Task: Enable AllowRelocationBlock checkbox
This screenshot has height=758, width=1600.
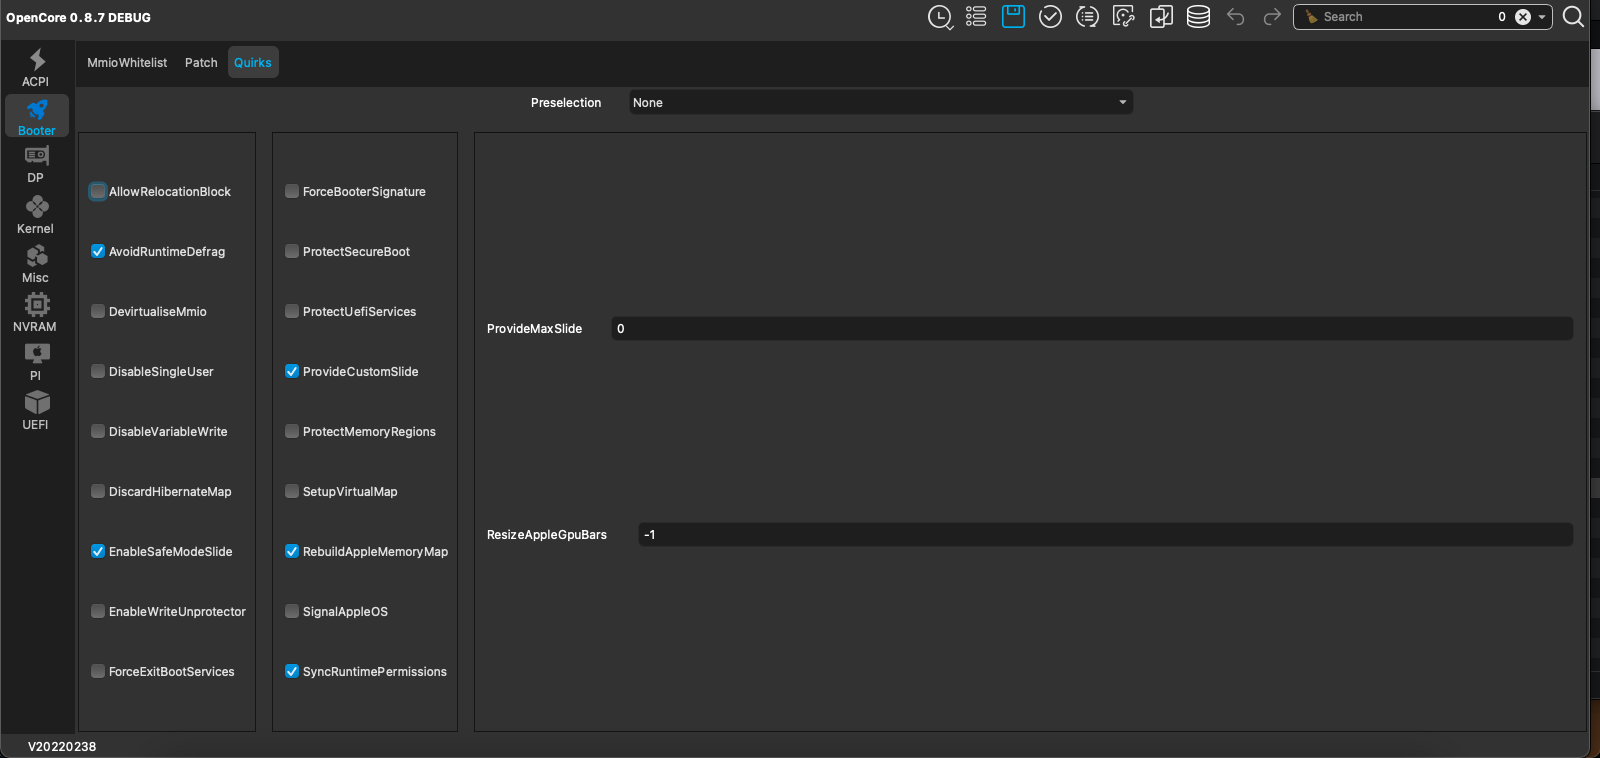Action: click(x=98, y=191)
